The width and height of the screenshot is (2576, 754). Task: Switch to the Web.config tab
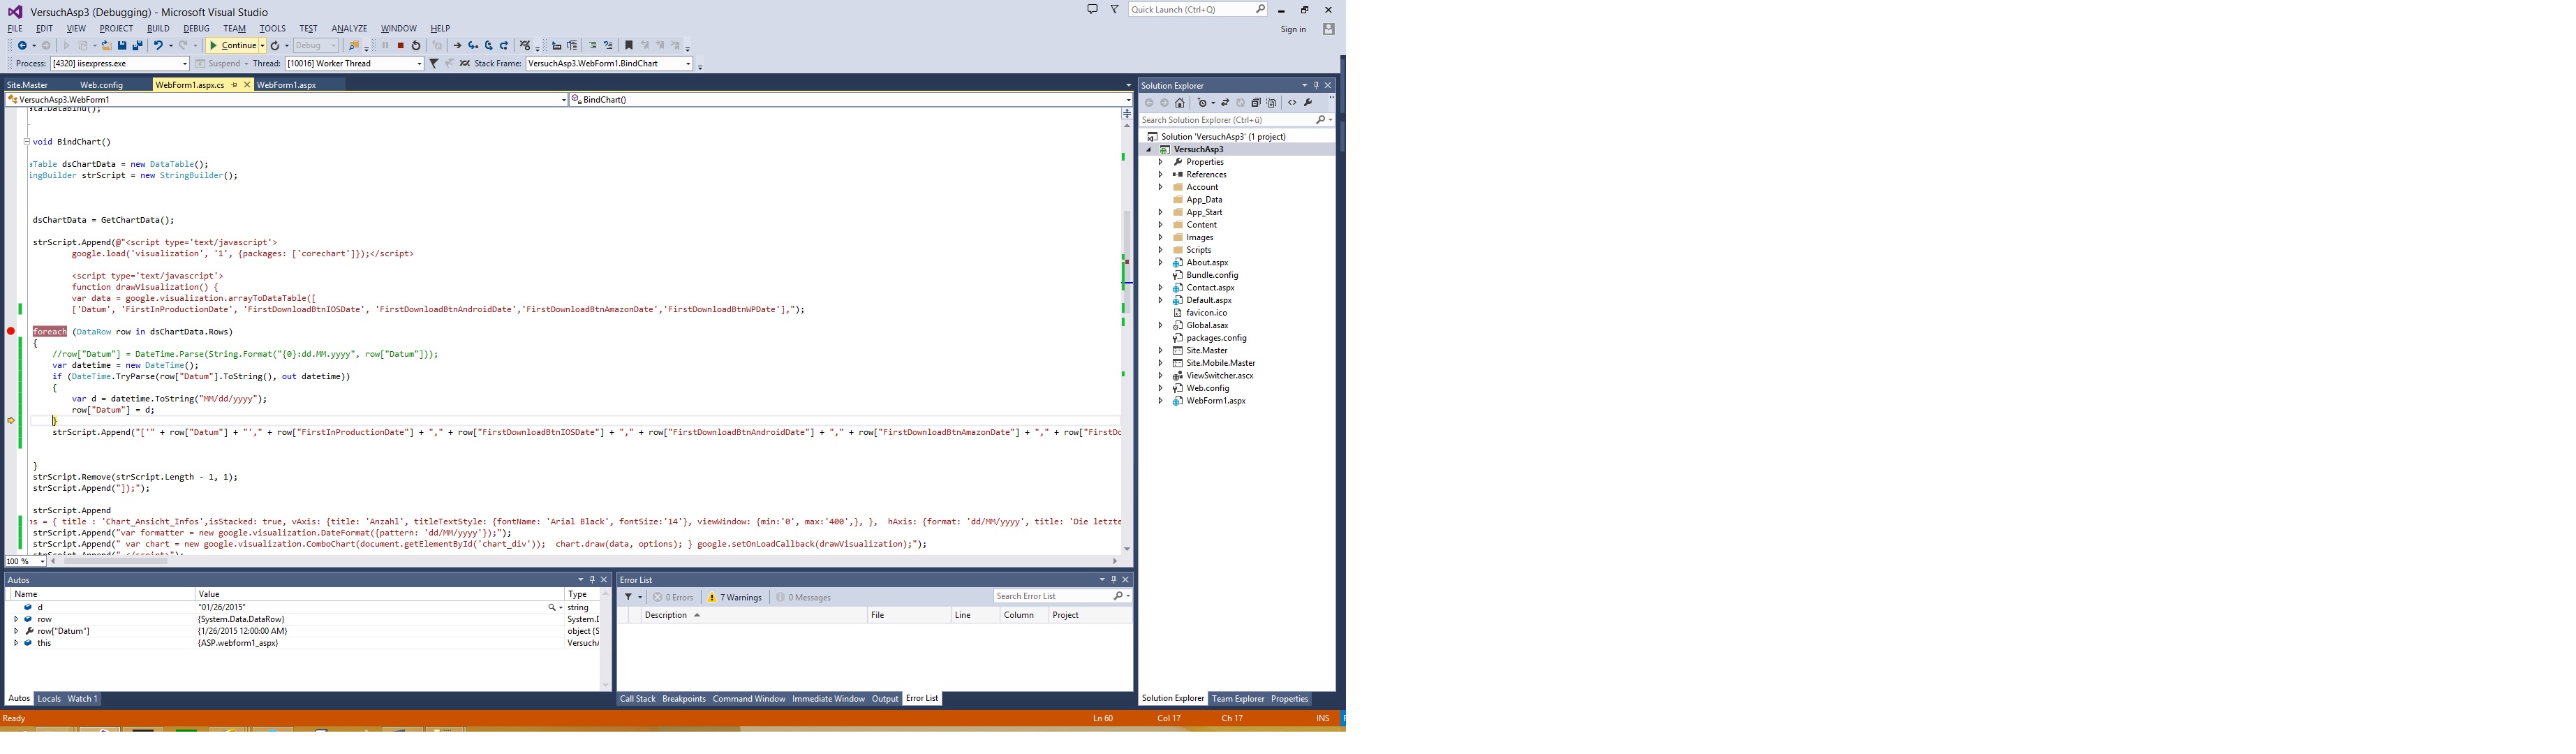[101, 85]
